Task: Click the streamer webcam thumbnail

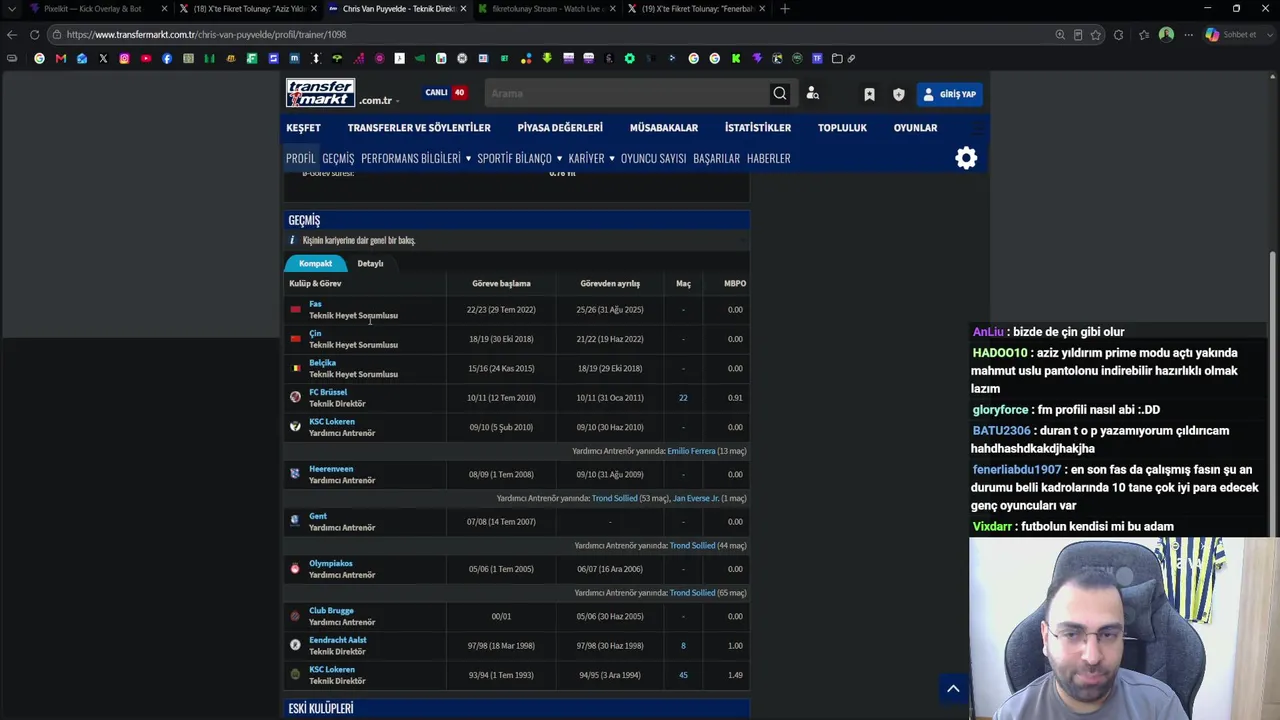Action: coord(1124,628)
